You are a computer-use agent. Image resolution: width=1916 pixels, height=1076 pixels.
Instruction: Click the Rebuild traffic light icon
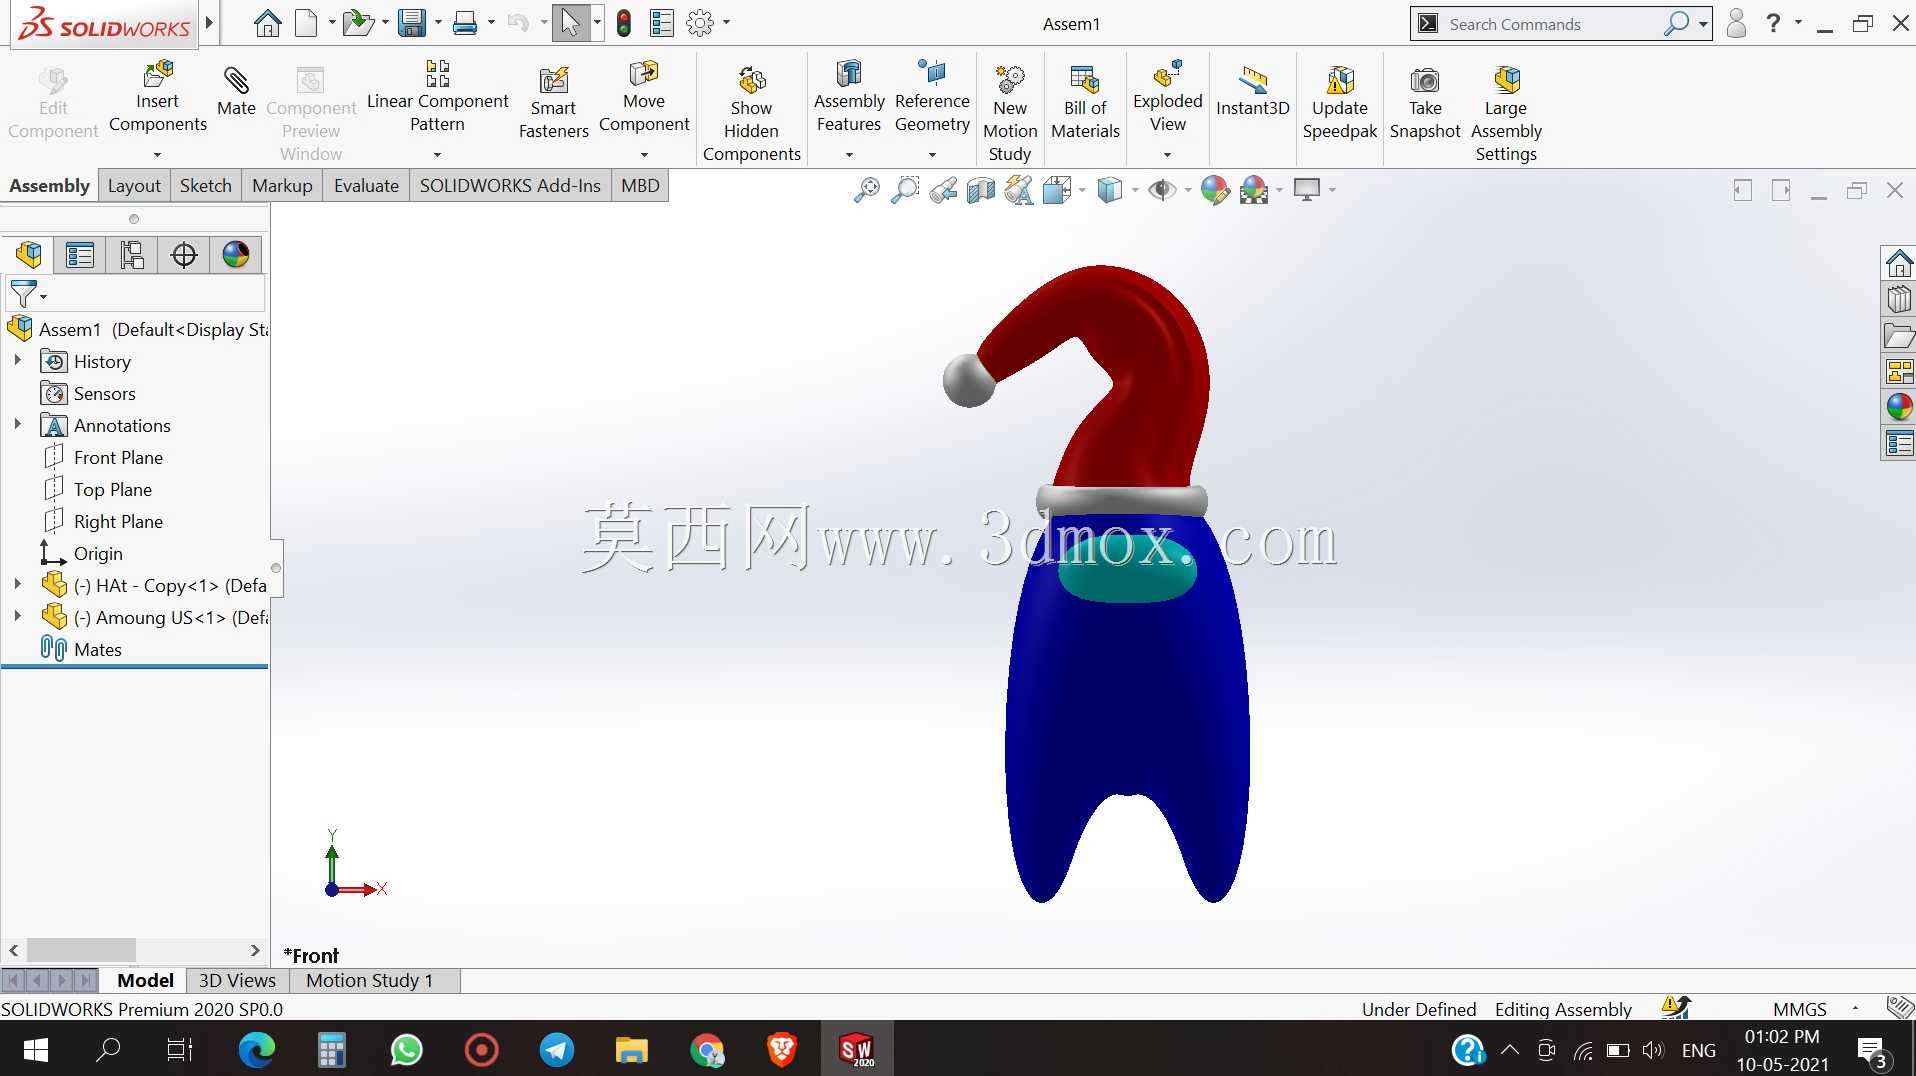[624, 23]
